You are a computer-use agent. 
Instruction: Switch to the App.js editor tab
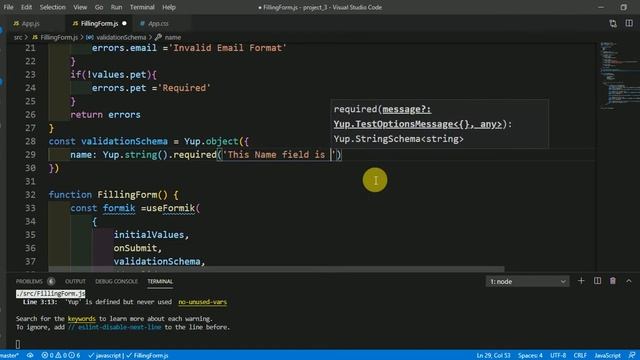tap(27, 24)
